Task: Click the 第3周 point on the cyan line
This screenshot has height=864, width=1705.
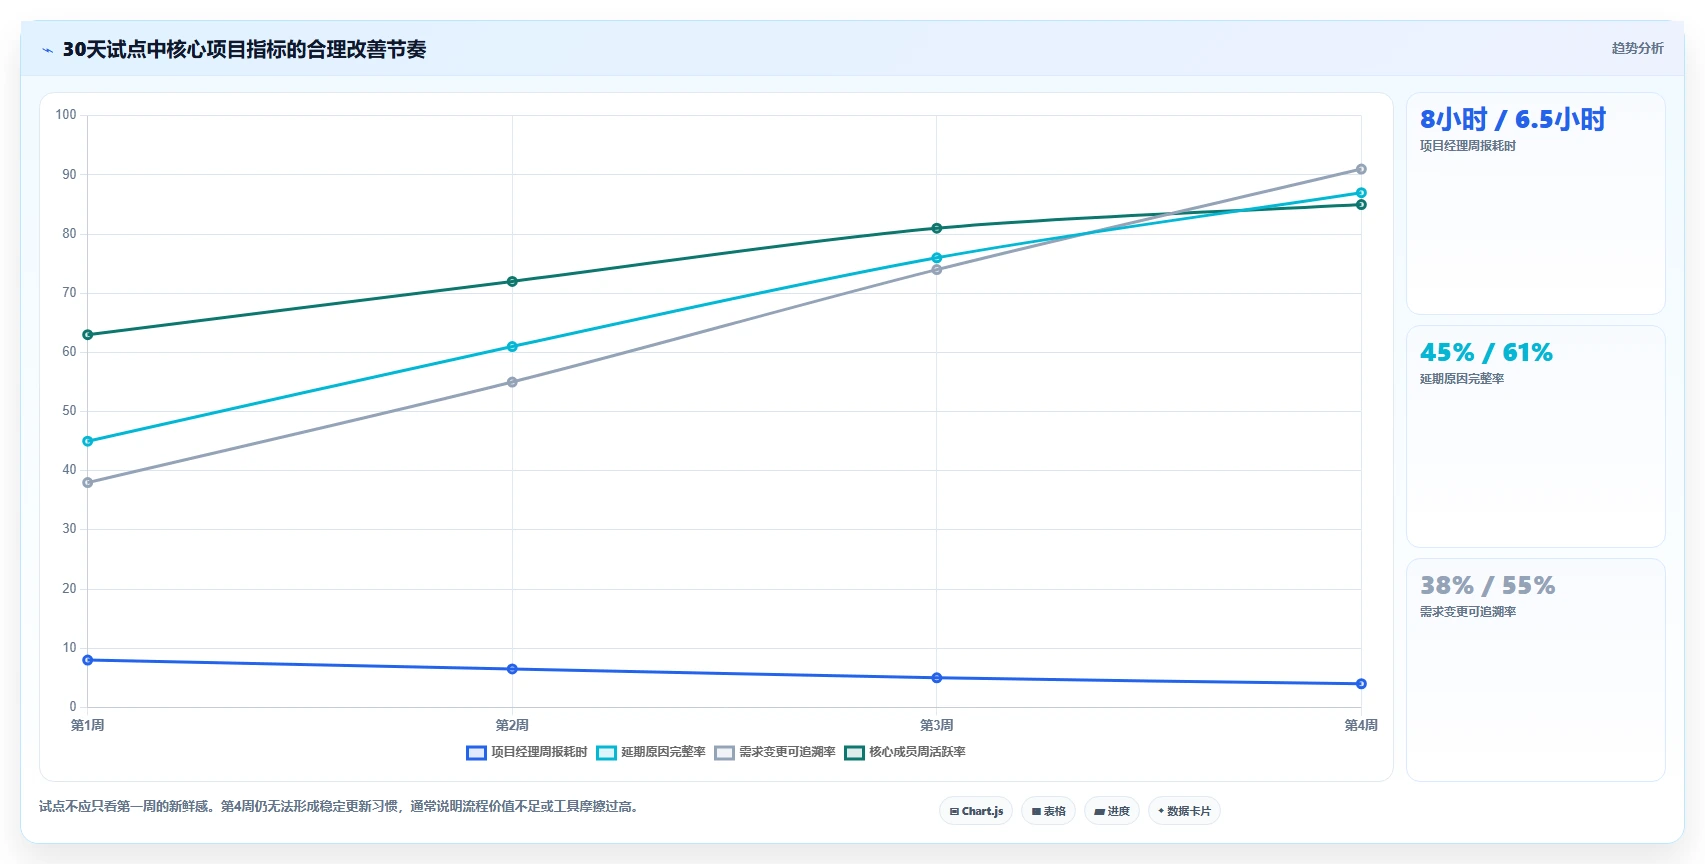Action: (x=937, y=258)
